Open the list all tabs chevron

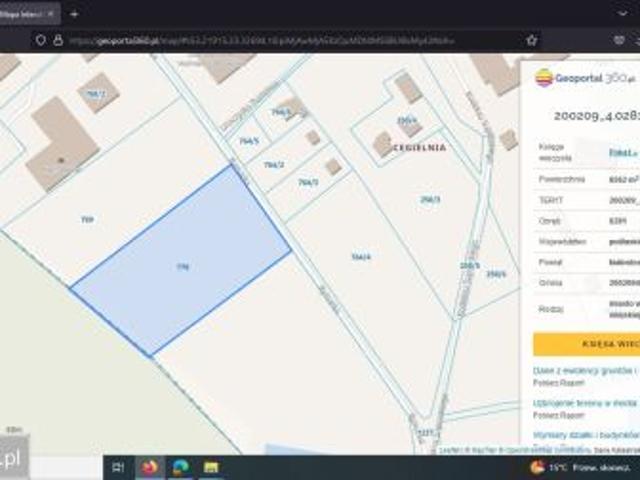[622, 13]
